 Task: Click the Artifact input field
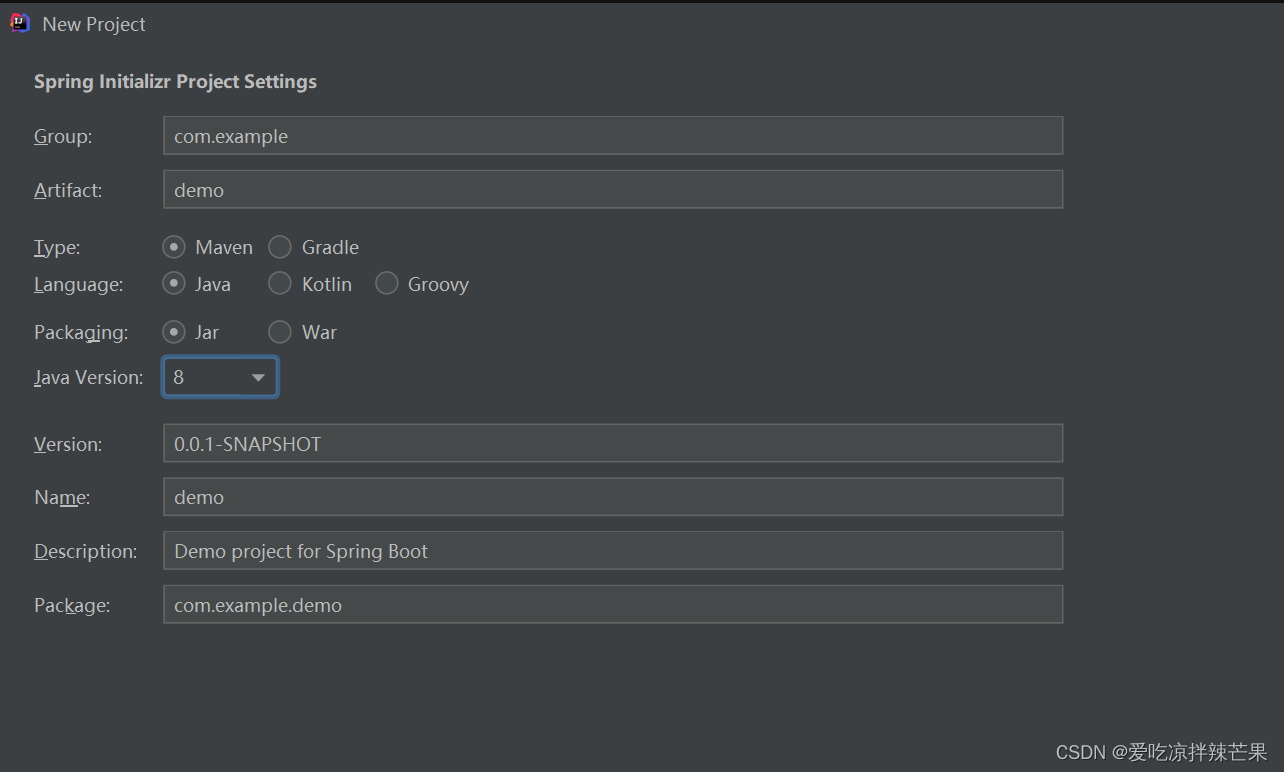613,190
